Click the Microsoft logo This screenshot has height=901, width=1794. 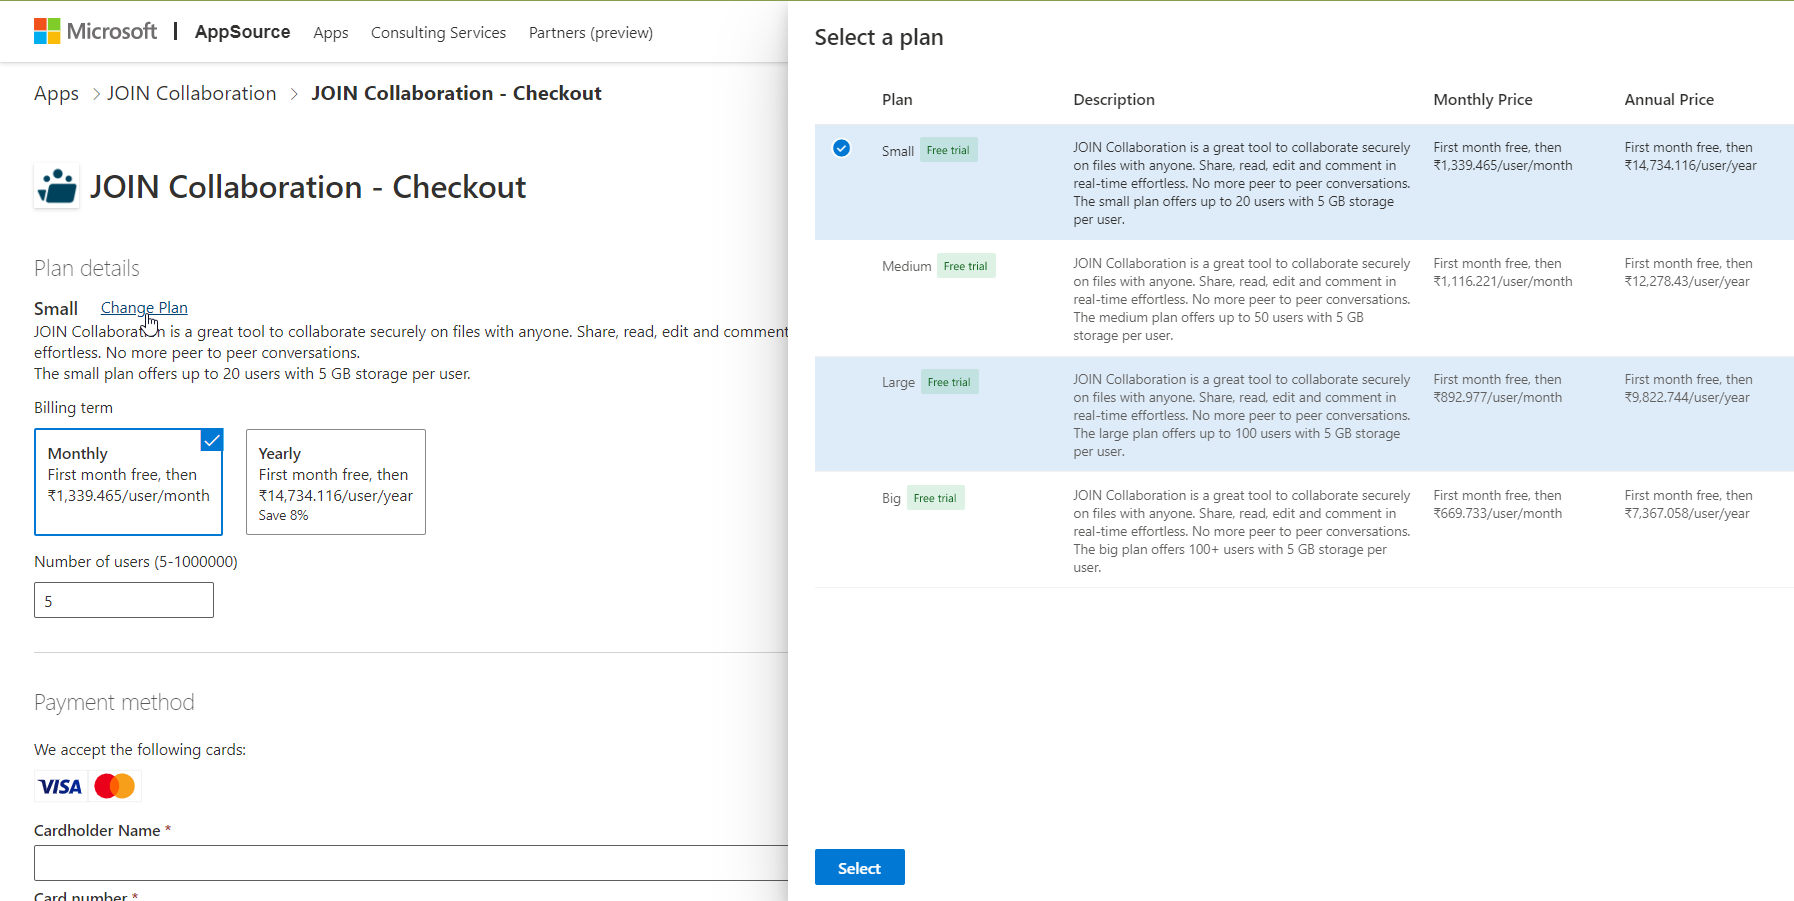[x=95, y=31]
